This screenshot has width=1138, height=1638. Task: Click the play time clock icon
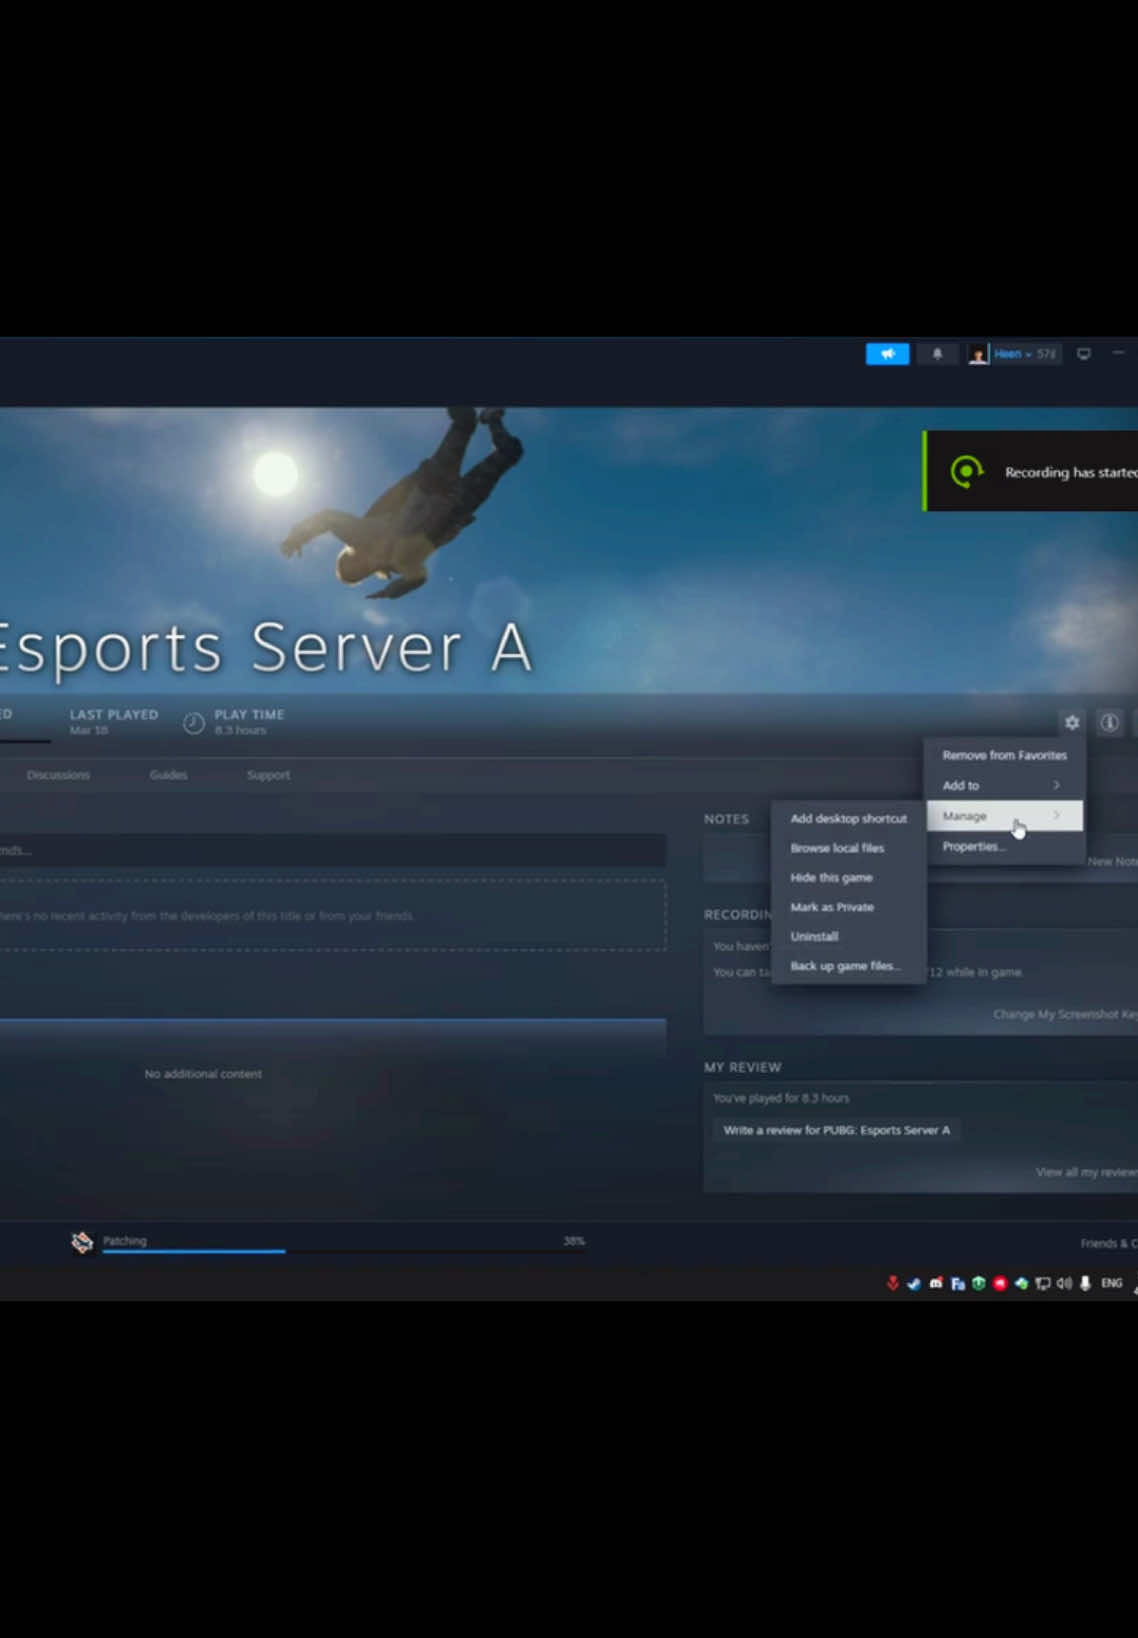coord(194,722)
